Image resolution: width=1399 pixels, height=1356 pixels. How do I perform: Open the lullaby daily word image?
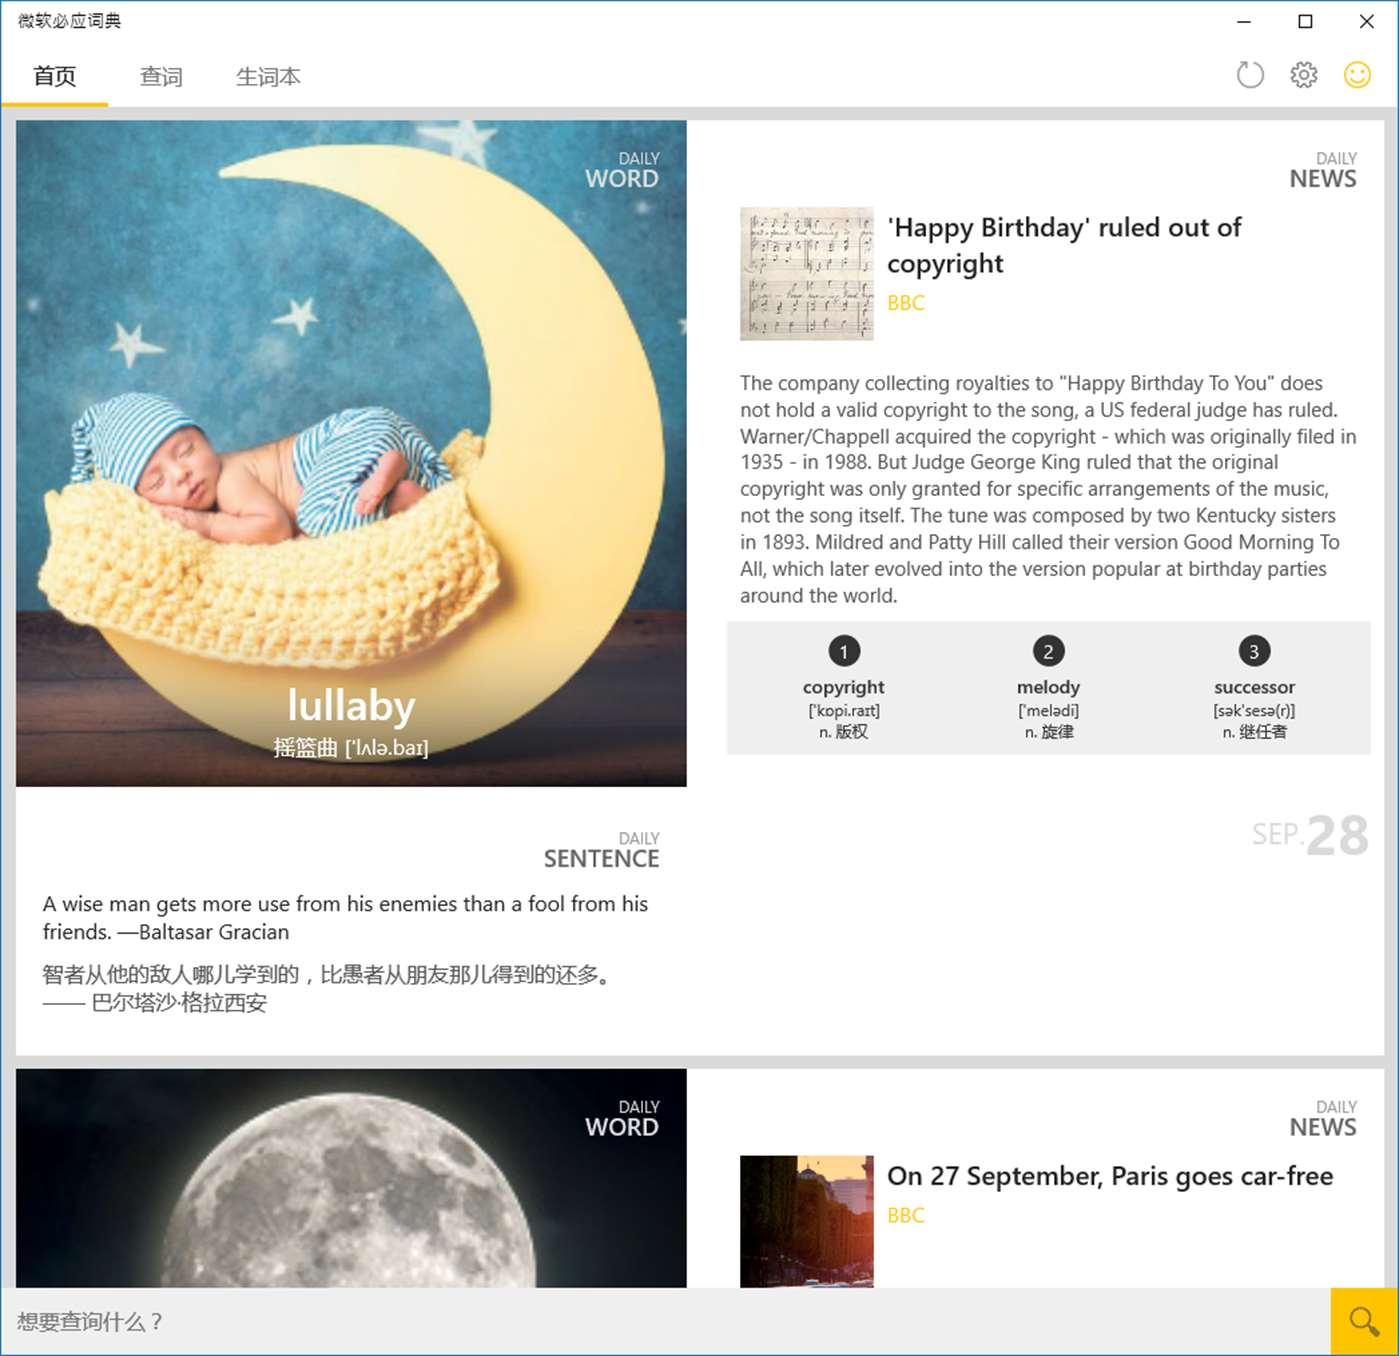pos(351,453)
